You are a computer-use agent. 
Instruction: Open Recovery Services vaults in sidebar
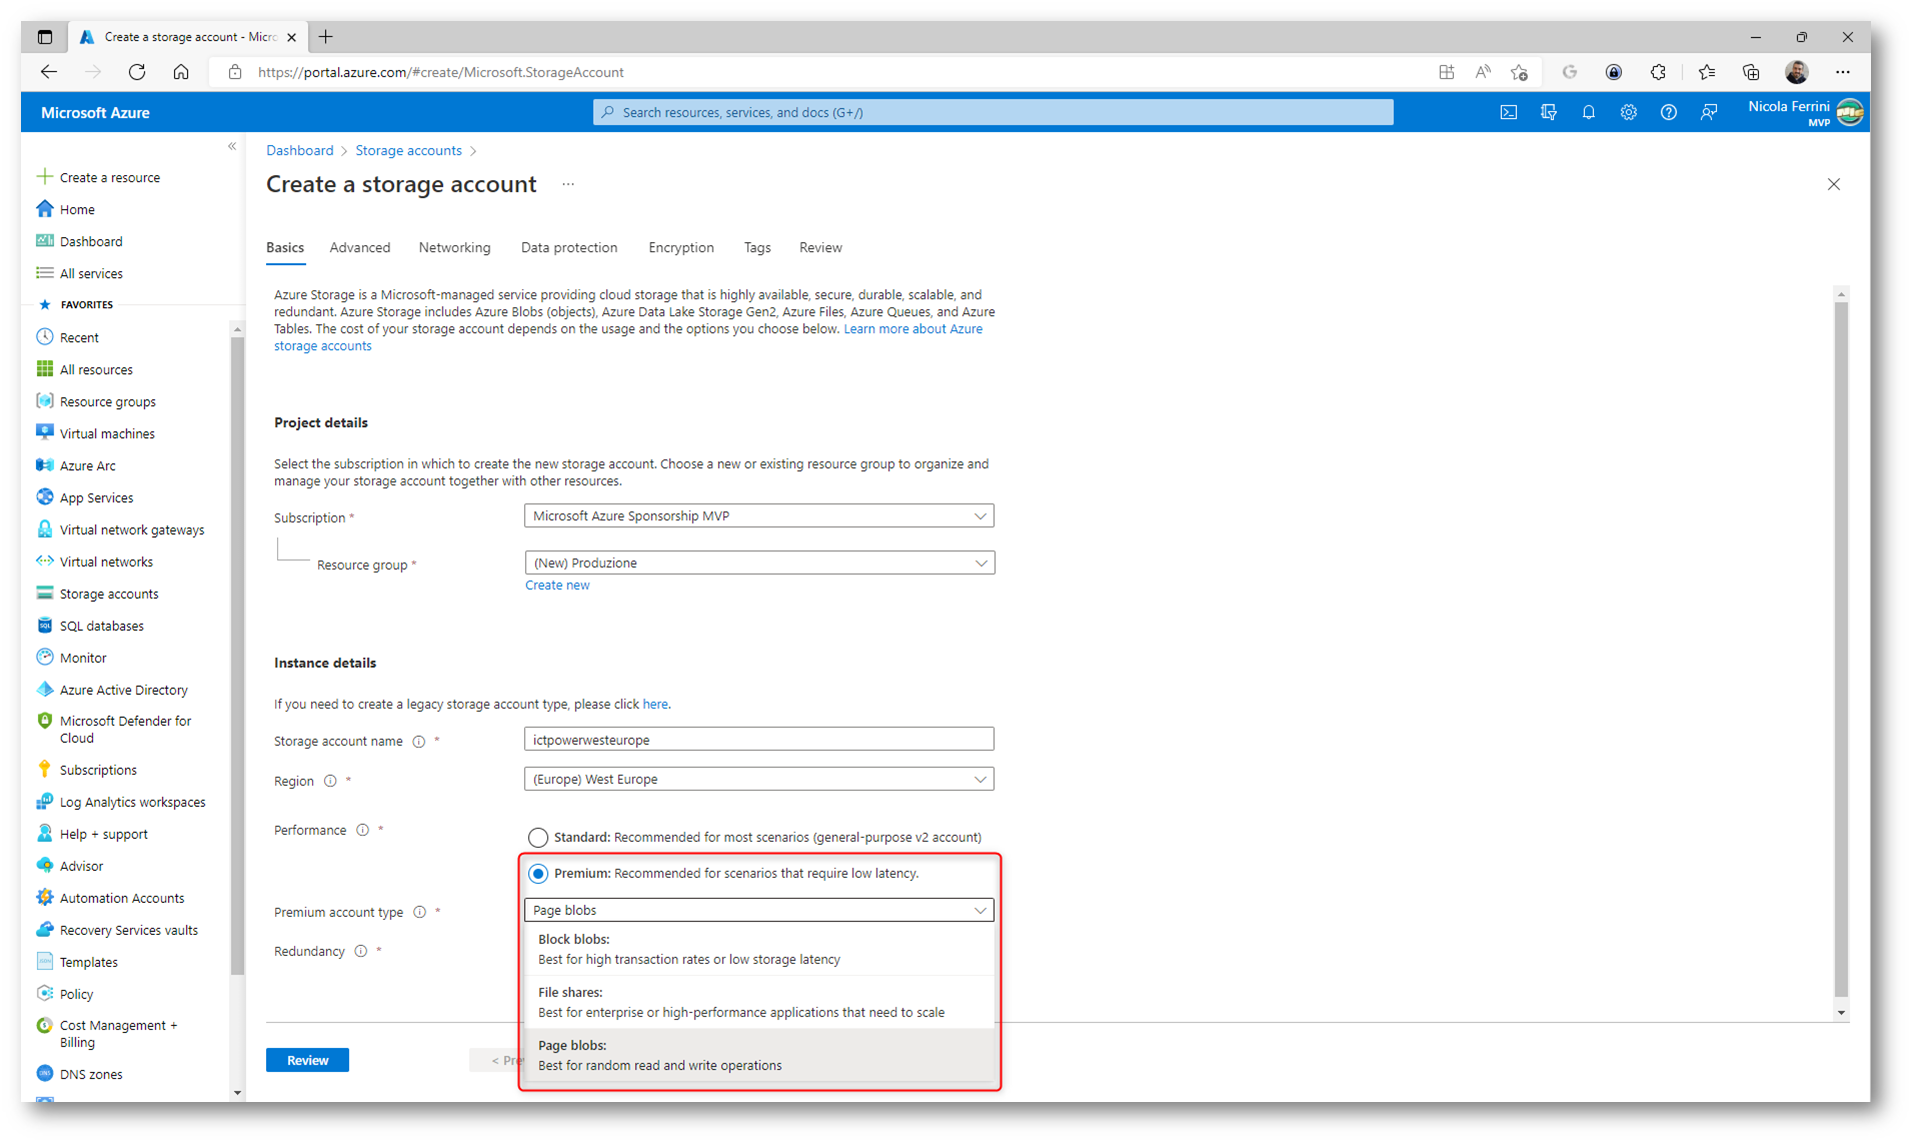click(x=128, y=929)
